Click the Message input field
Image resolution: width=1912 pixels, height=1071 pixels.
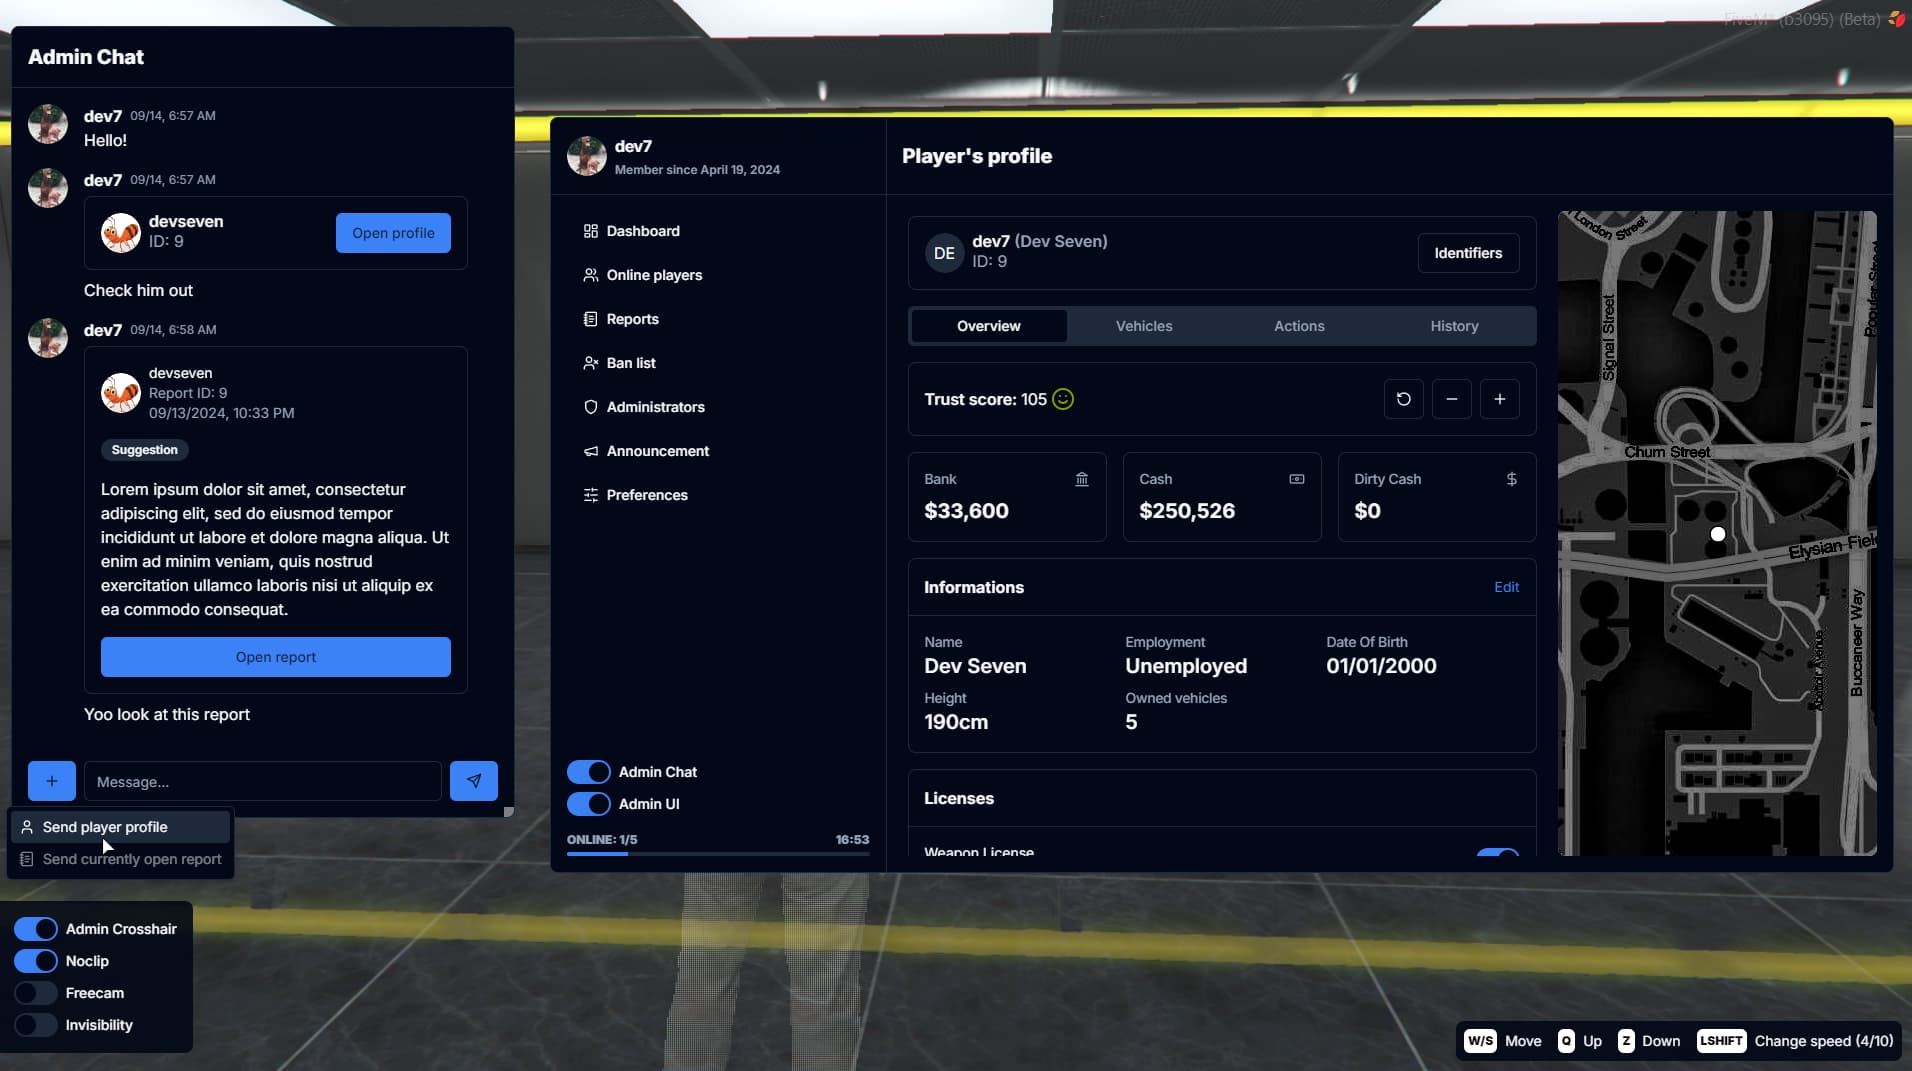point(262,781)
